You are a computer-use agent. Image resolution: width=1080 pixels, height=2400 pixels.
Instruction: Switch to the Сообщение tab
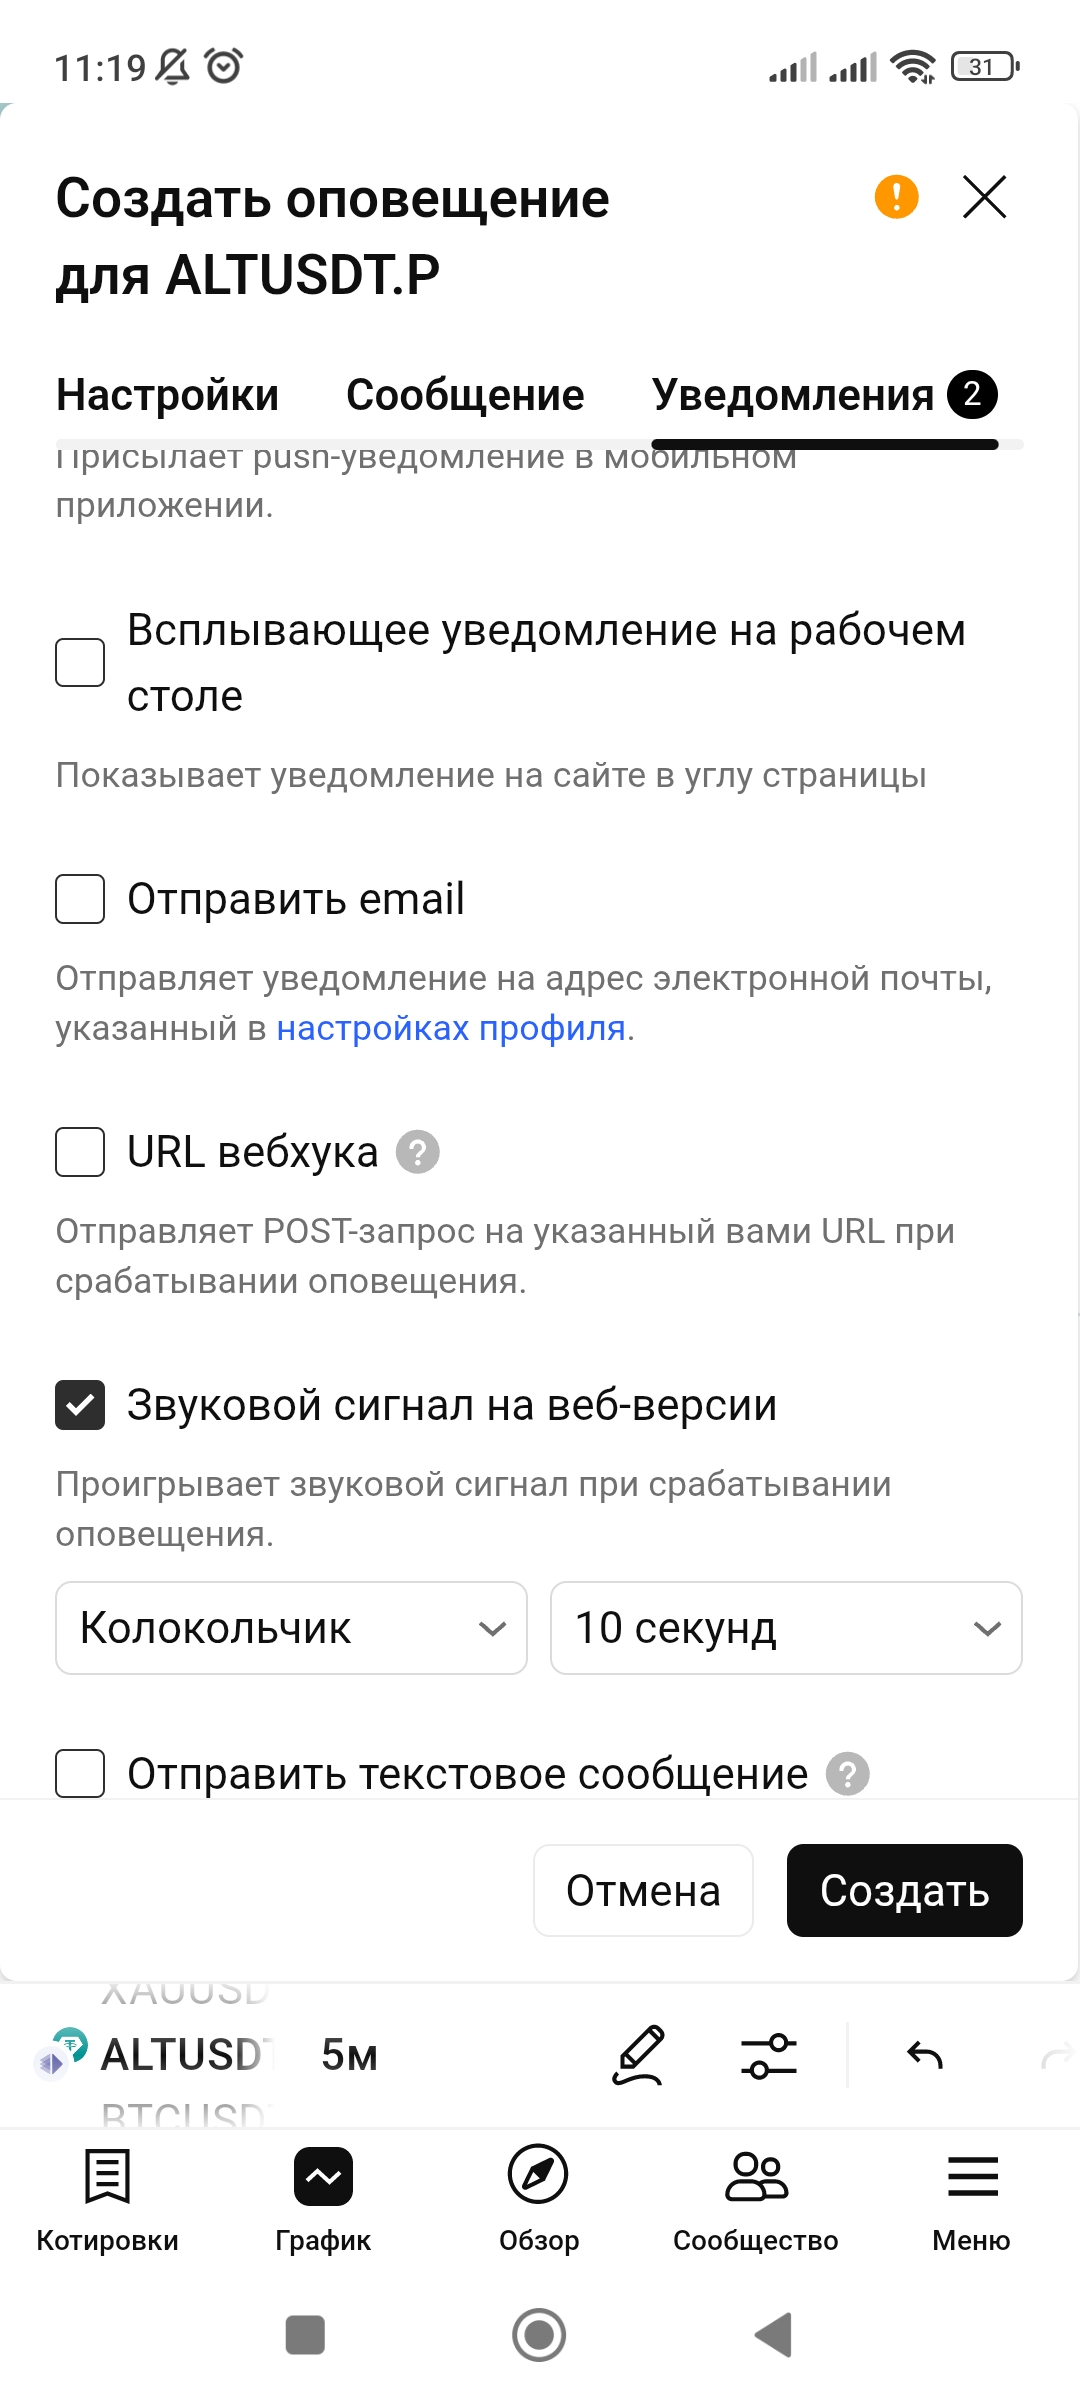[x=465, y=394]
